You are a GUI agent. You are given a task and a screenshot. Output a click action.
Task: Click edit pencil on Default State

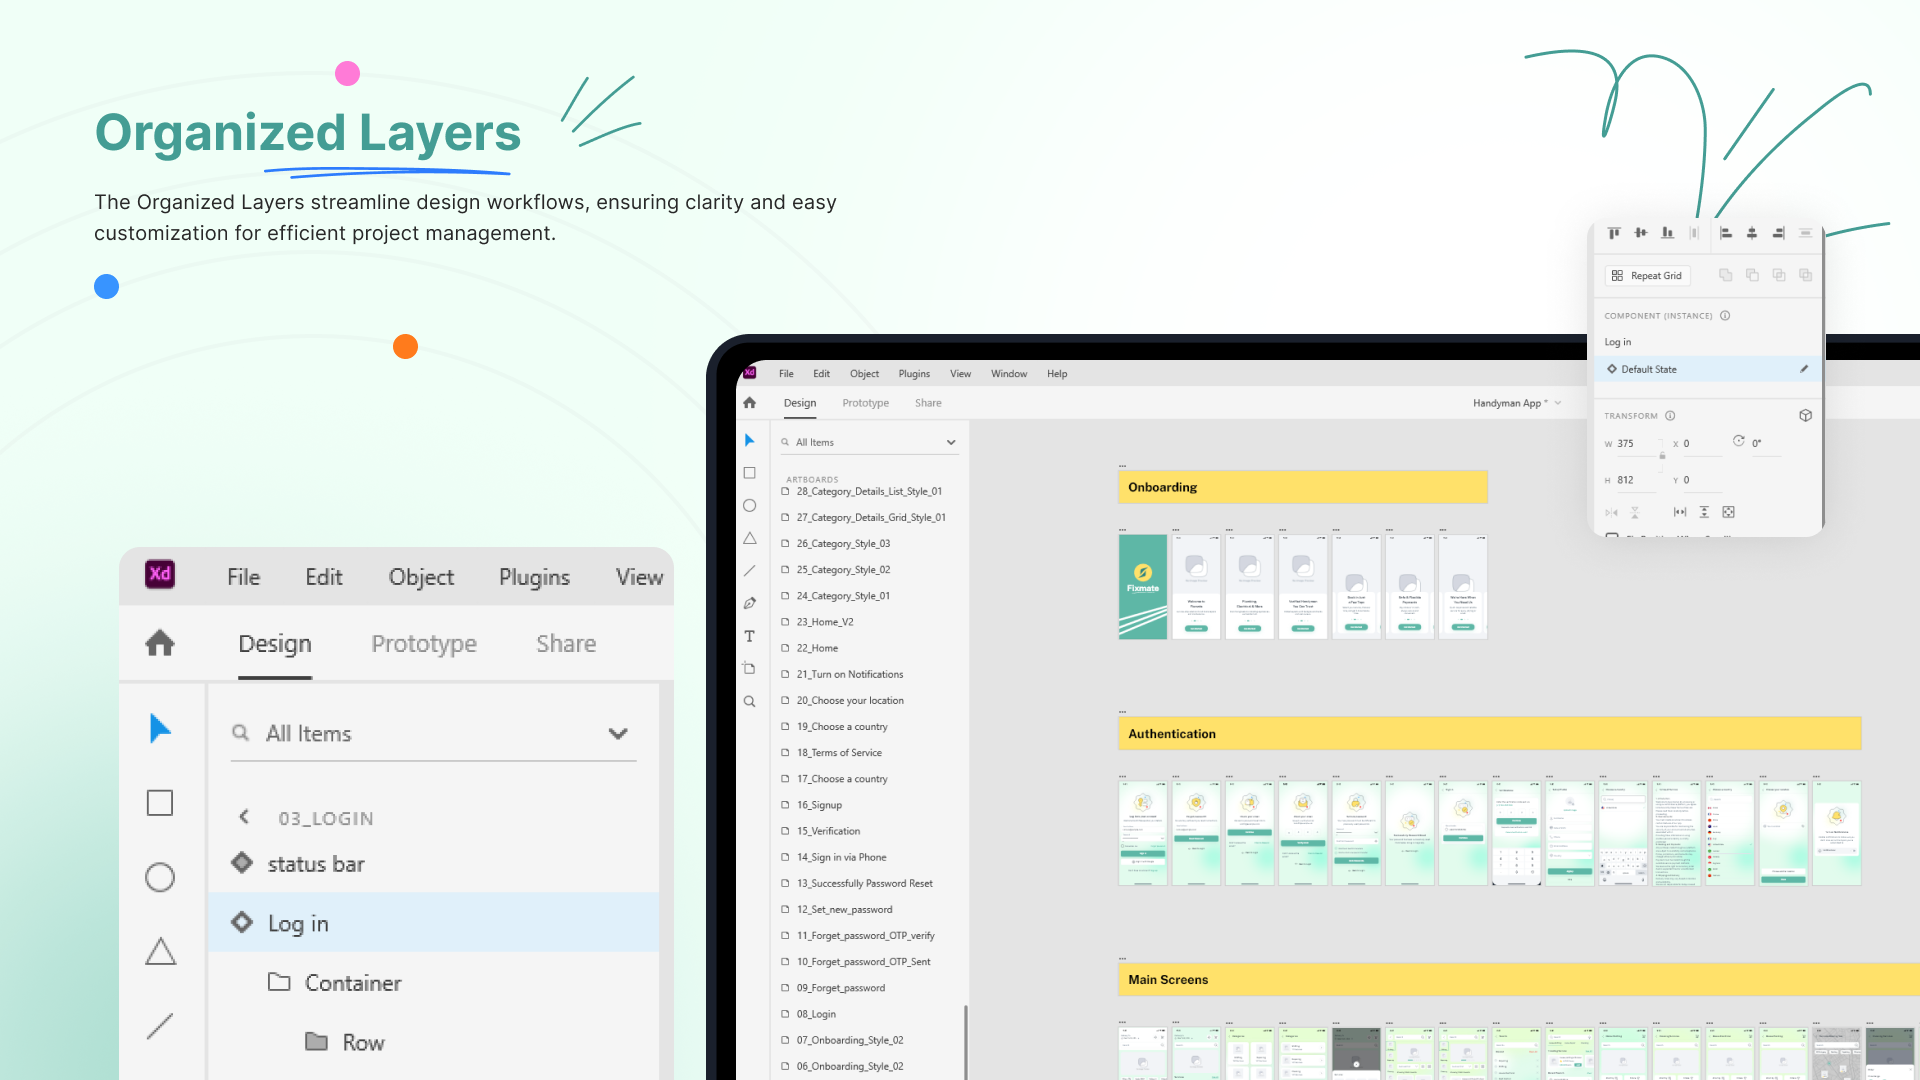[1804, 369]
